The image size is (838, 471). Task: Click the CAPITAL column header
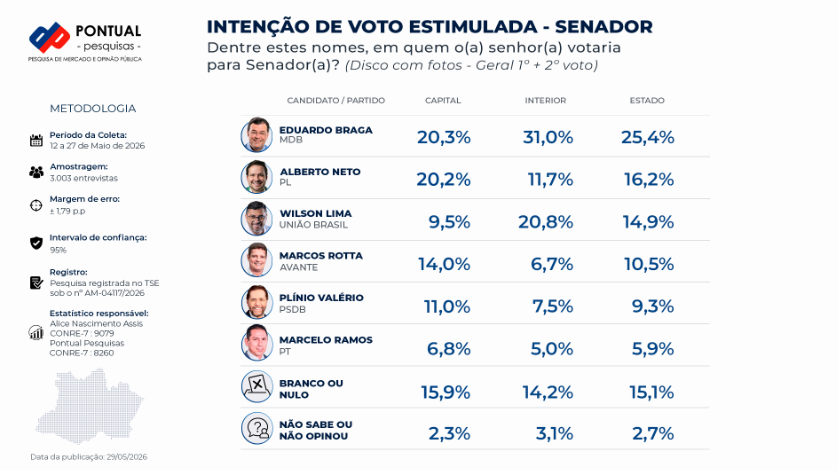[x=443, y=101]
